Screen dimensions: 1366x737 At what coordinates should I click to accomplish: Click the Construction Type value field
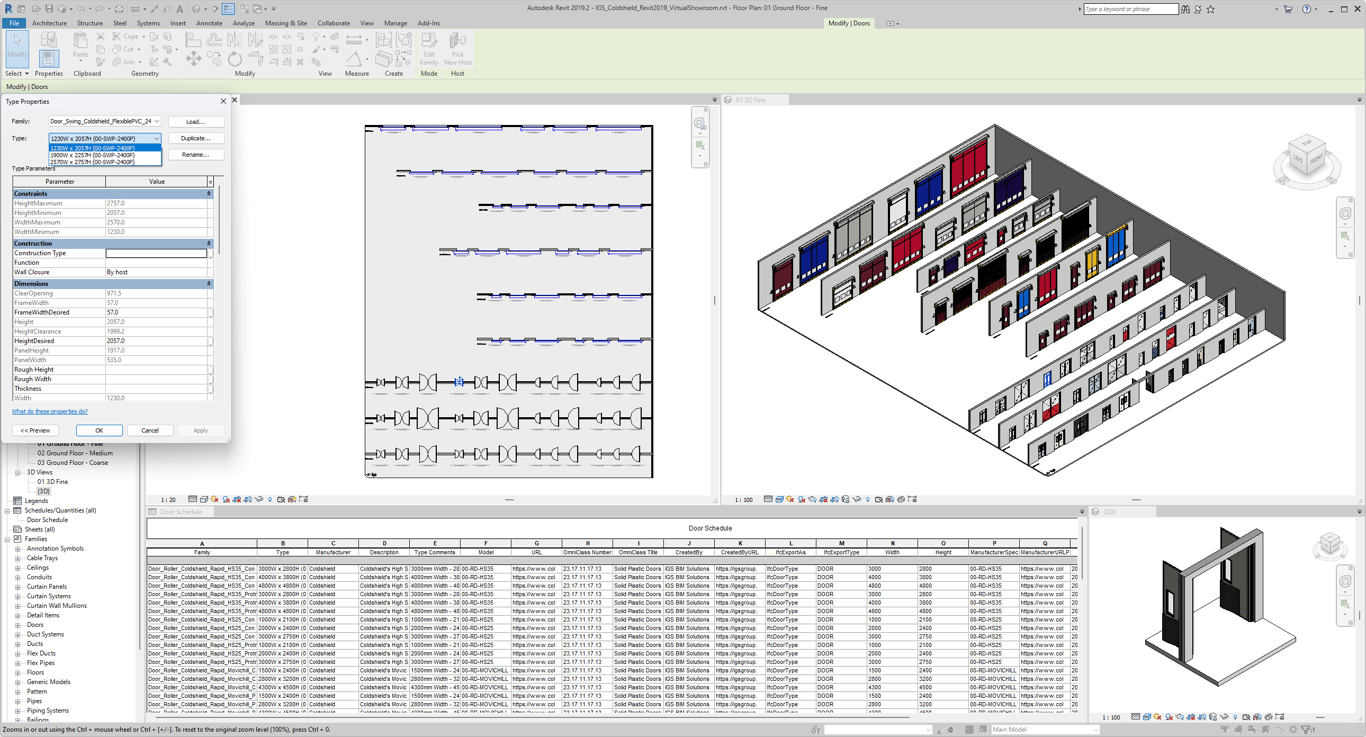coord(156,253)
